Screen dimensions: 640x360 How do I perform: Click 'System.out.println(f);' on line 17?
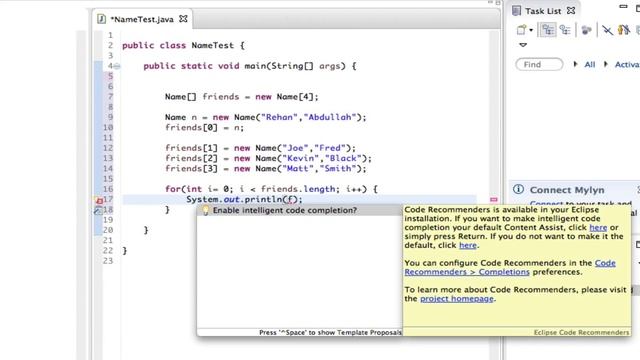244,199
